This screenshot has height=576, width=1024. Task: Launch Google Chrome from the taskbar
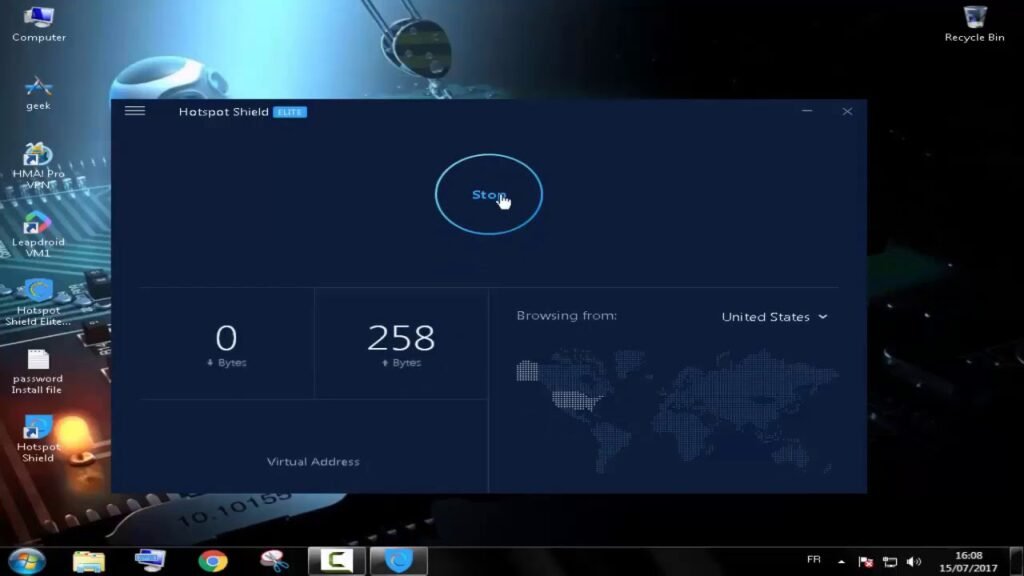(213, 561)
